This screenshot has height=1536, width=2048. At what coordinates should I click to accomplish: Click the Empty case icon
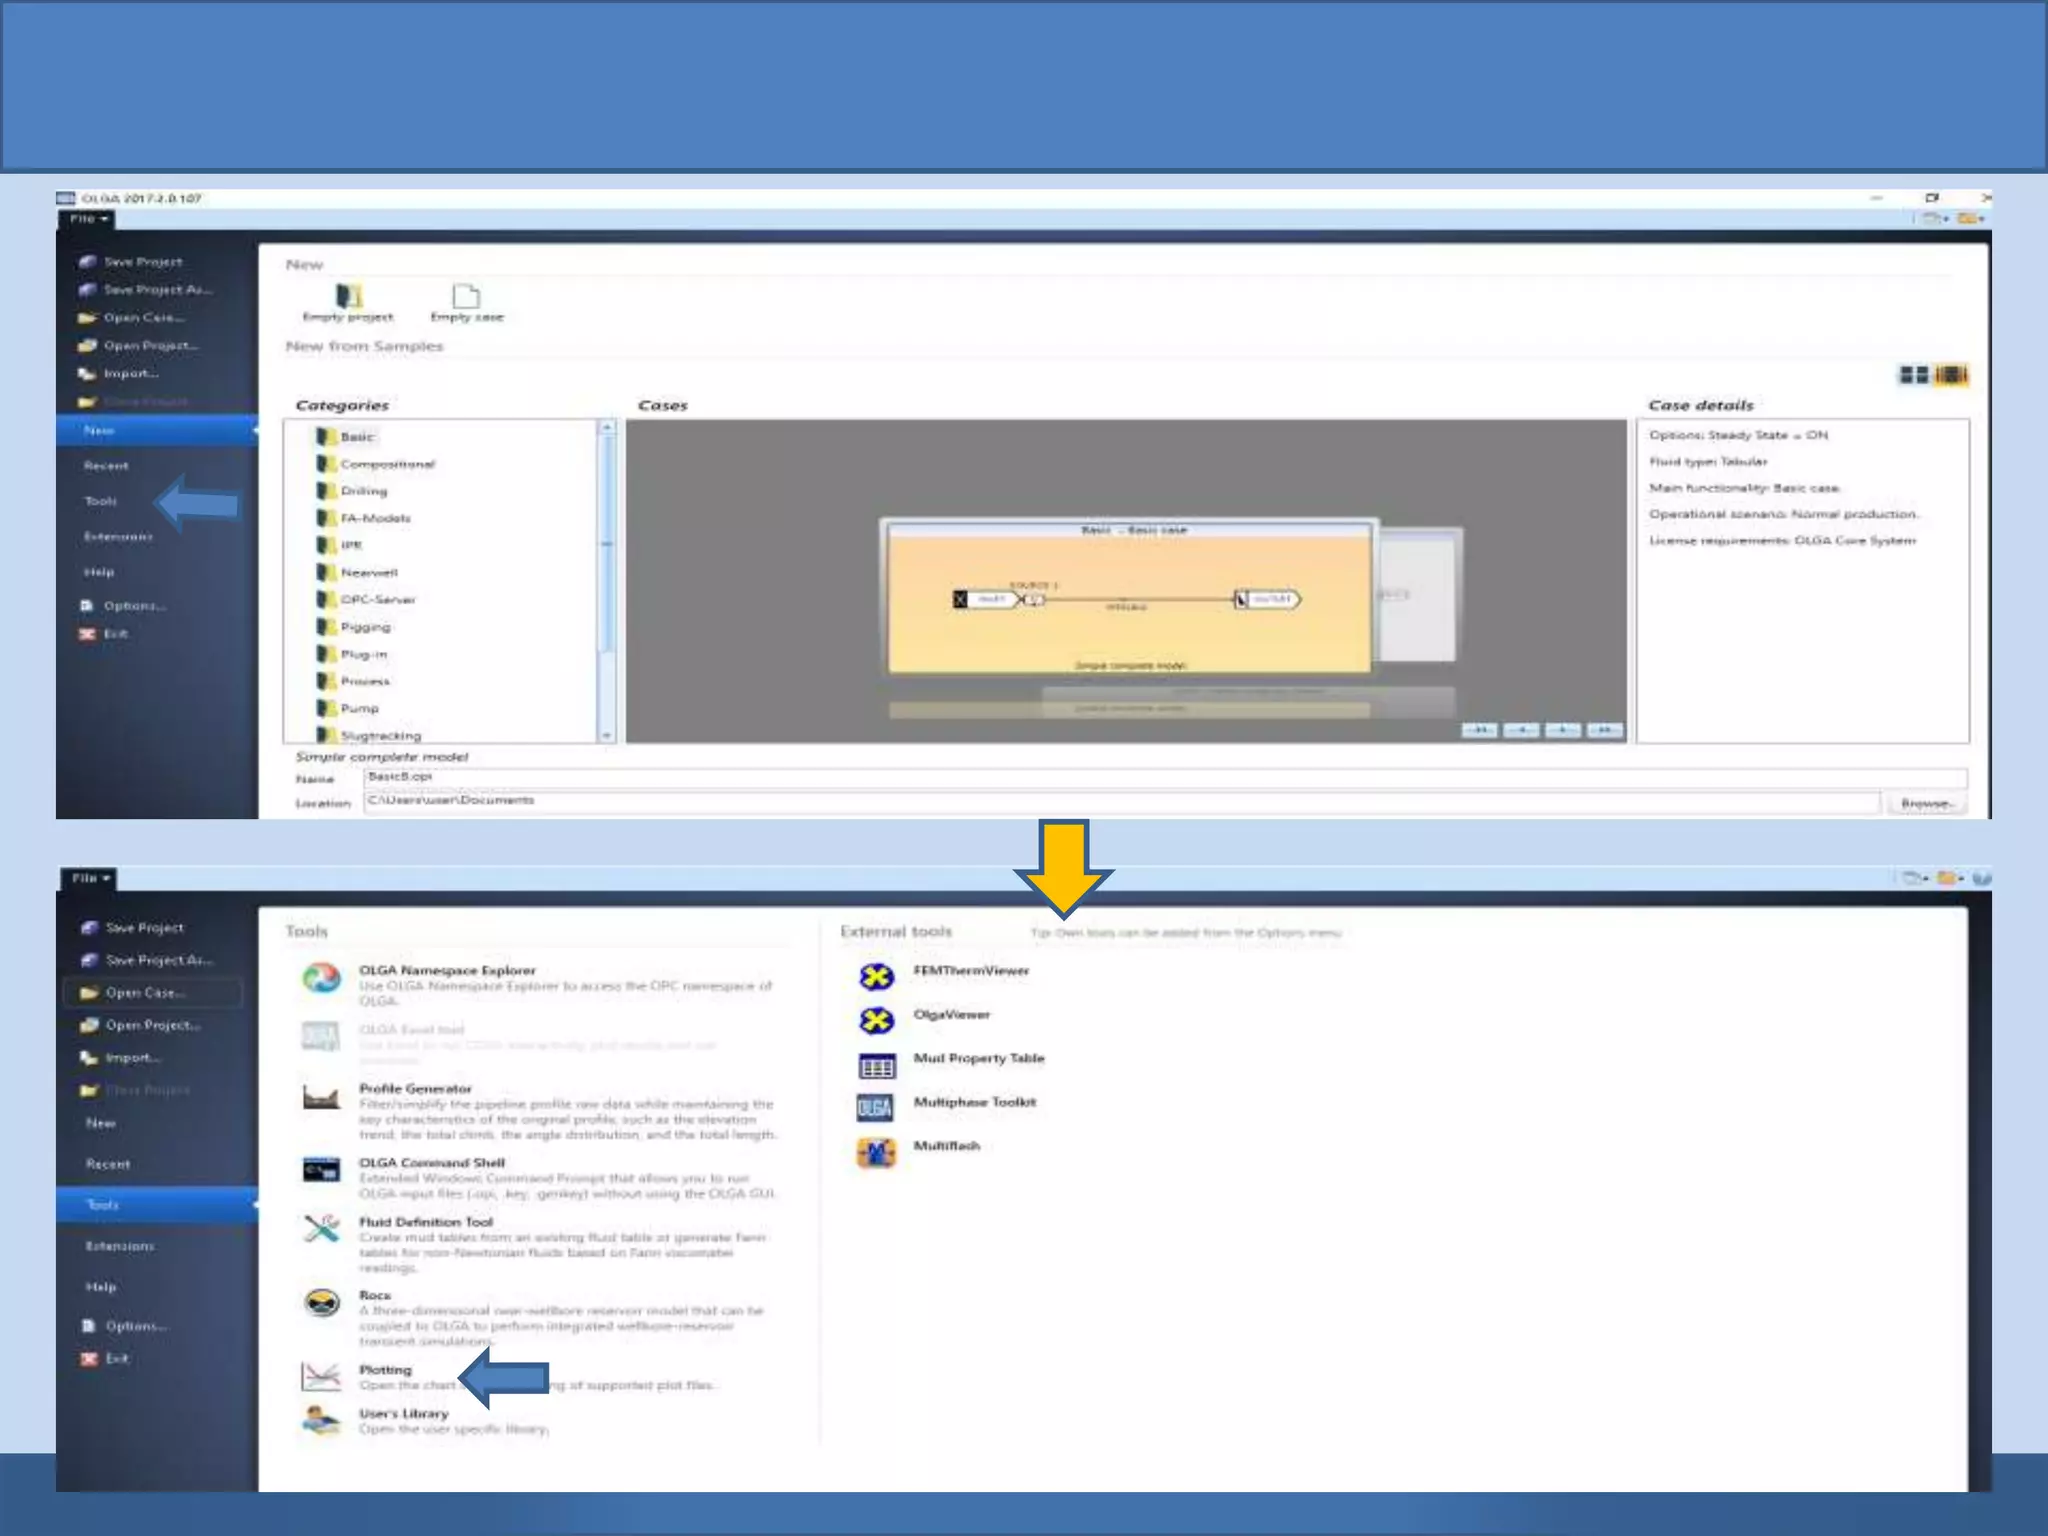(466, 296)
